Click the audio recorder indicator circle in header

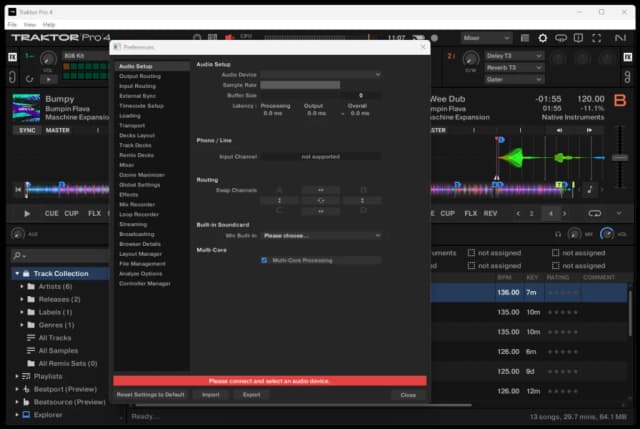[x=435, y=38]
